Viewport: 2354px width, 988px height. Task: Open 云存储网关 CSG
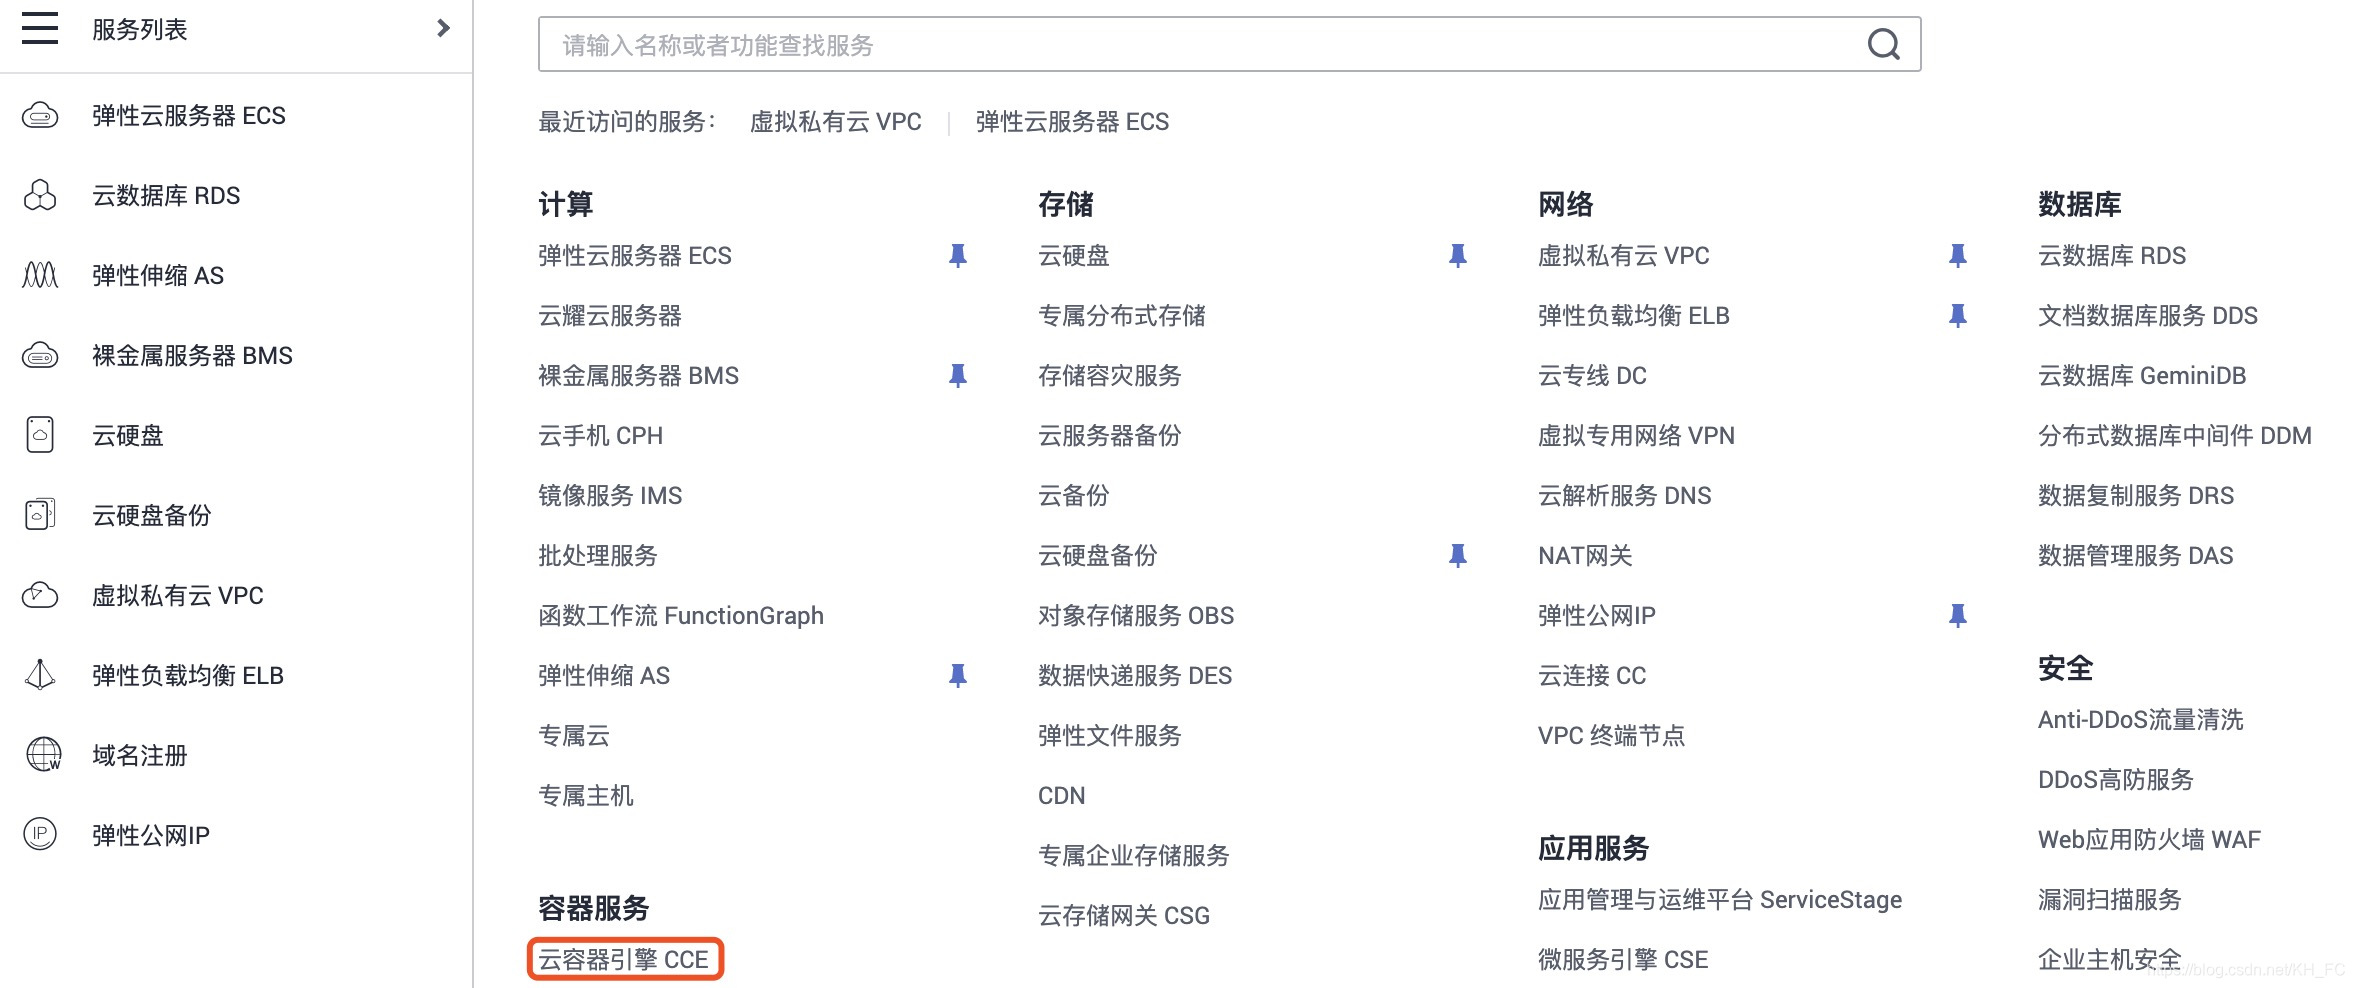[x=1124, y=916]
